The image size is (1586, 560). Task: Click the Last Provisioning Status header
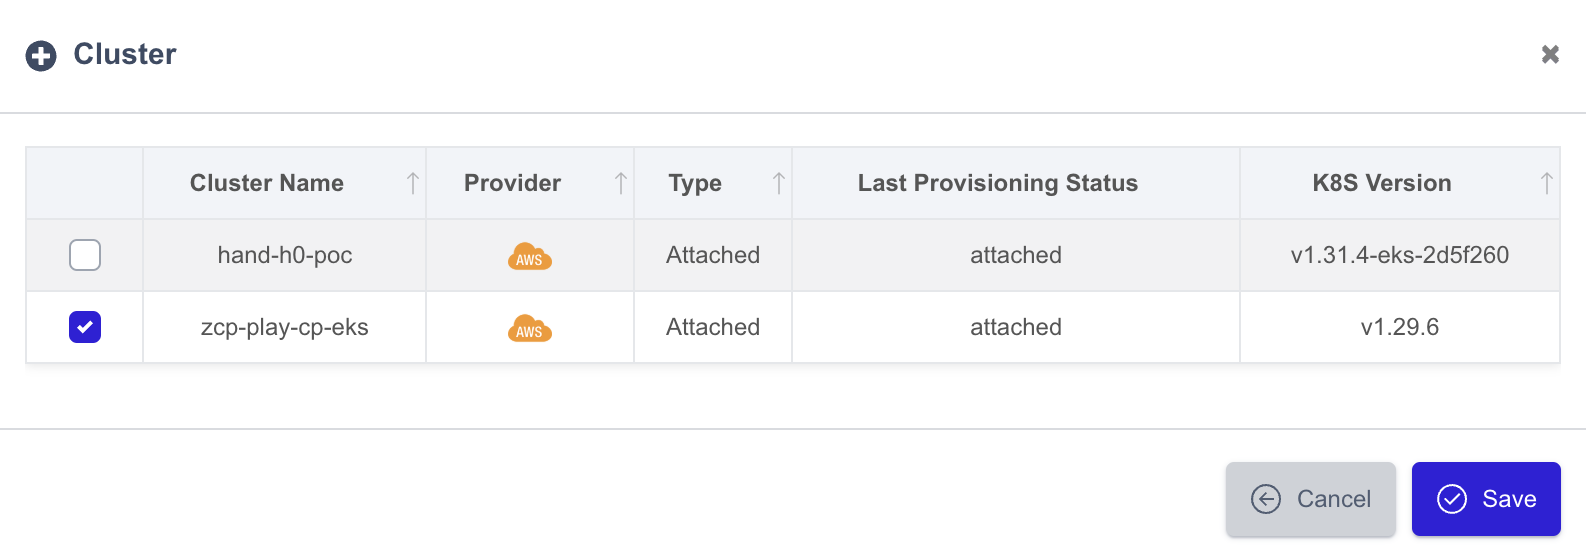click(x=998, y=183)
